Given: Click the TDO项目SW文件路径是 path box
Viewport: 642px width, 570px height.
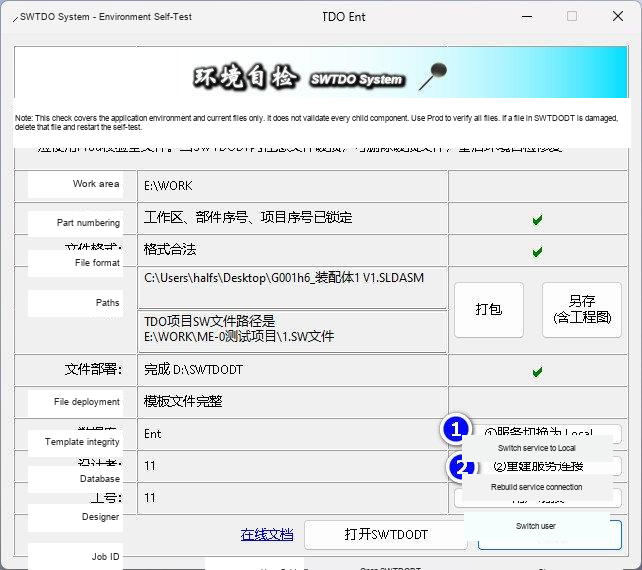Looking at the screenshot, I should click(x=292, y=331).
